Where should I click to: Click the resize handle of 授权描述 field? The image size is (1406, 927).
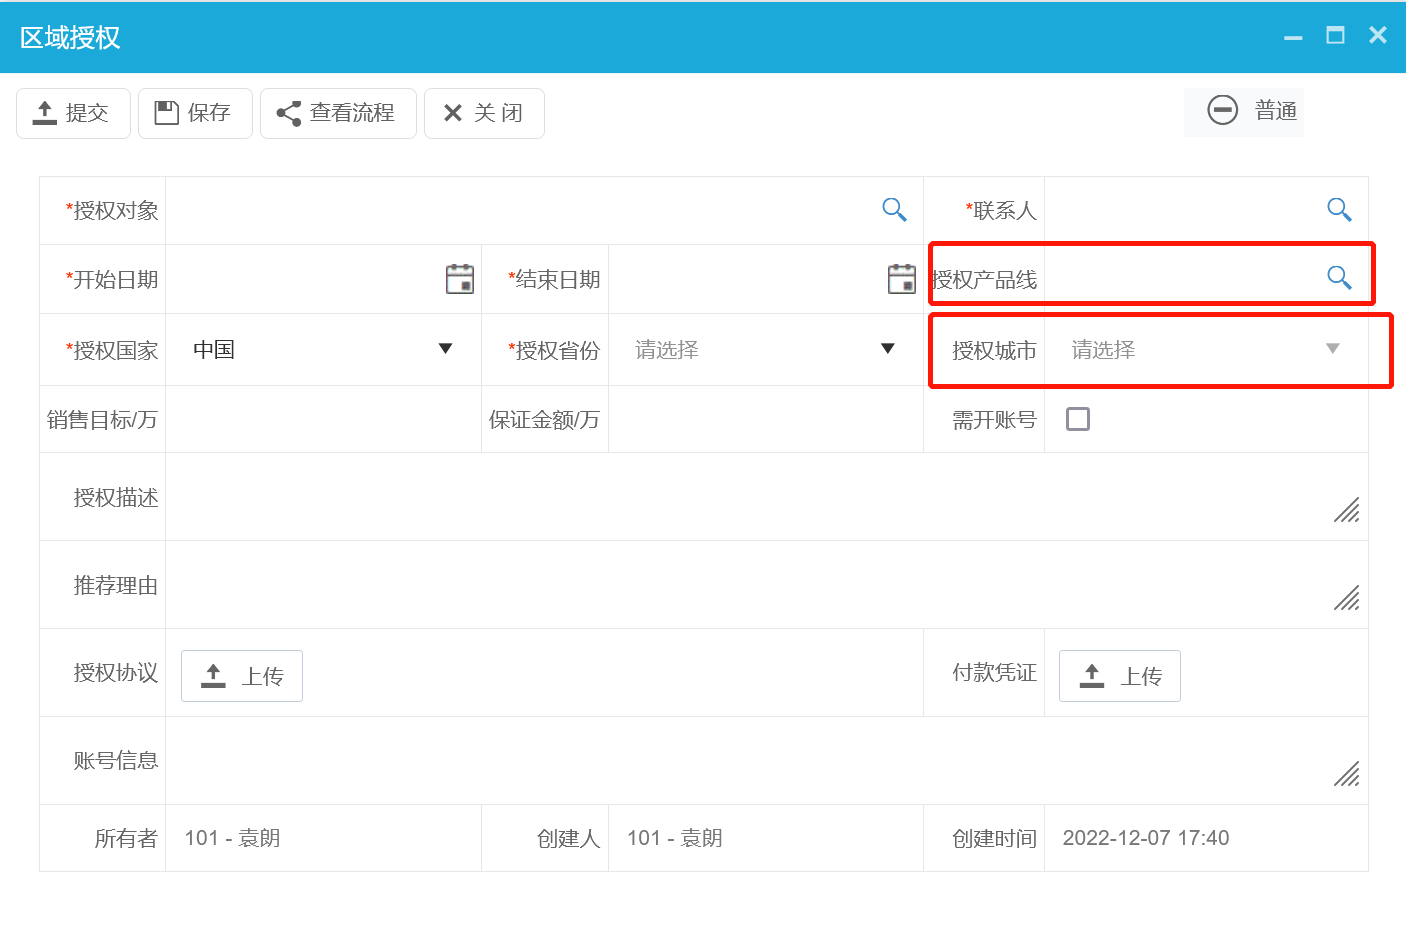click(1346, 511)
